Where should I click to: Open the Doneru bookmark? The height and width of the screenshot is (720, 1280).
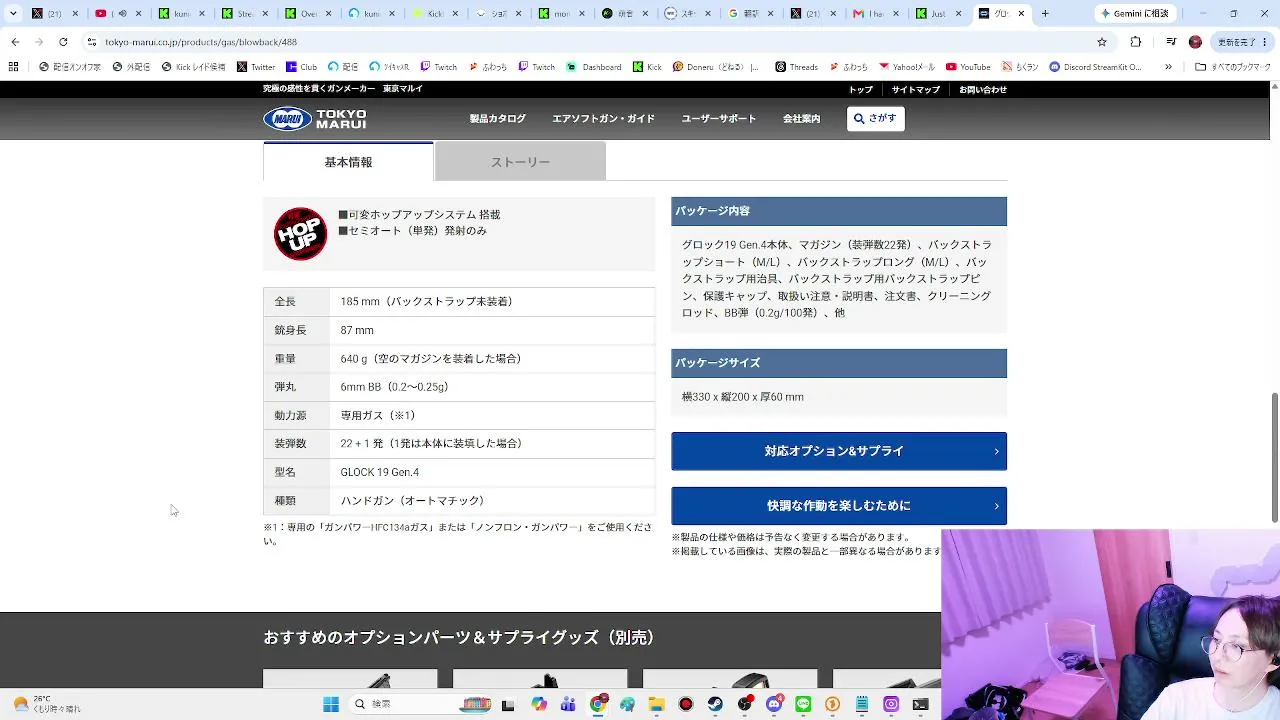point(716,67)
